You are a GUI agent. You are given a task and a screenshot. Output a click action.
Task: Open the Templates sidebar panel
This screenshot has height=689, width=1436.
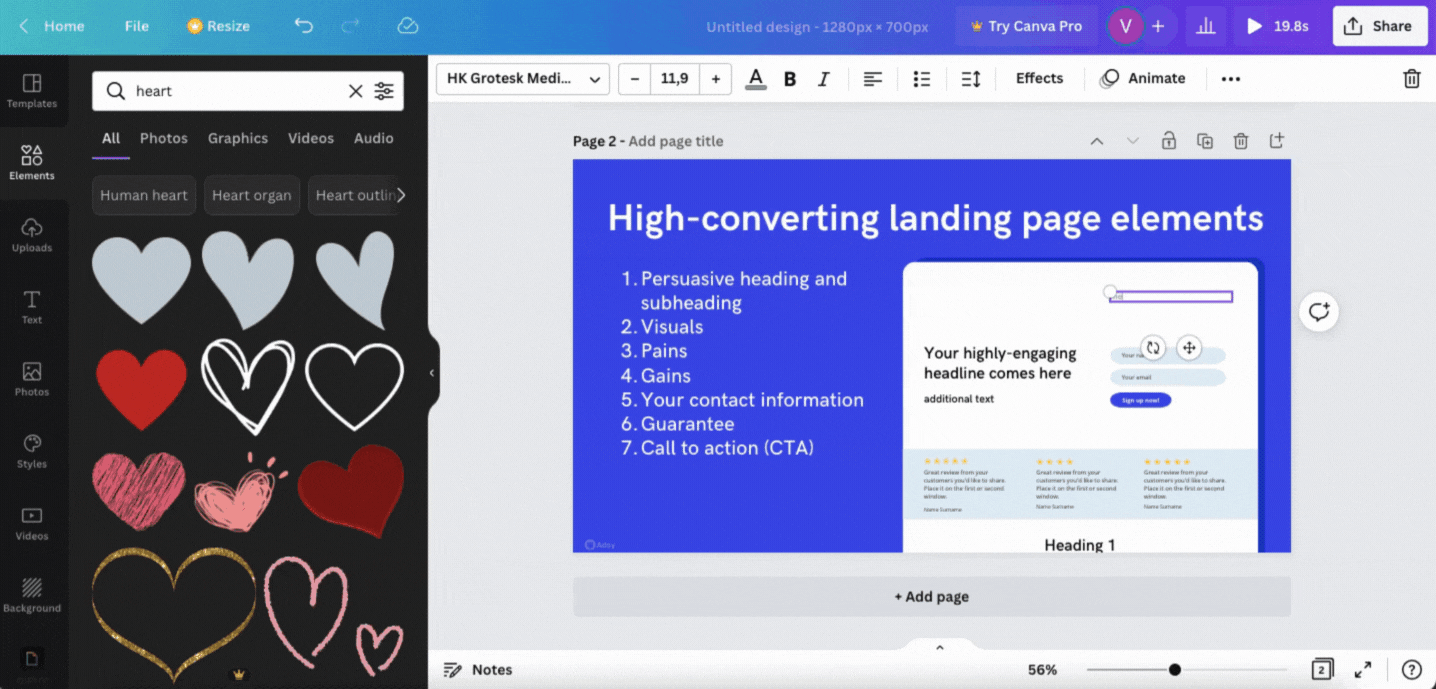[32, 91]
